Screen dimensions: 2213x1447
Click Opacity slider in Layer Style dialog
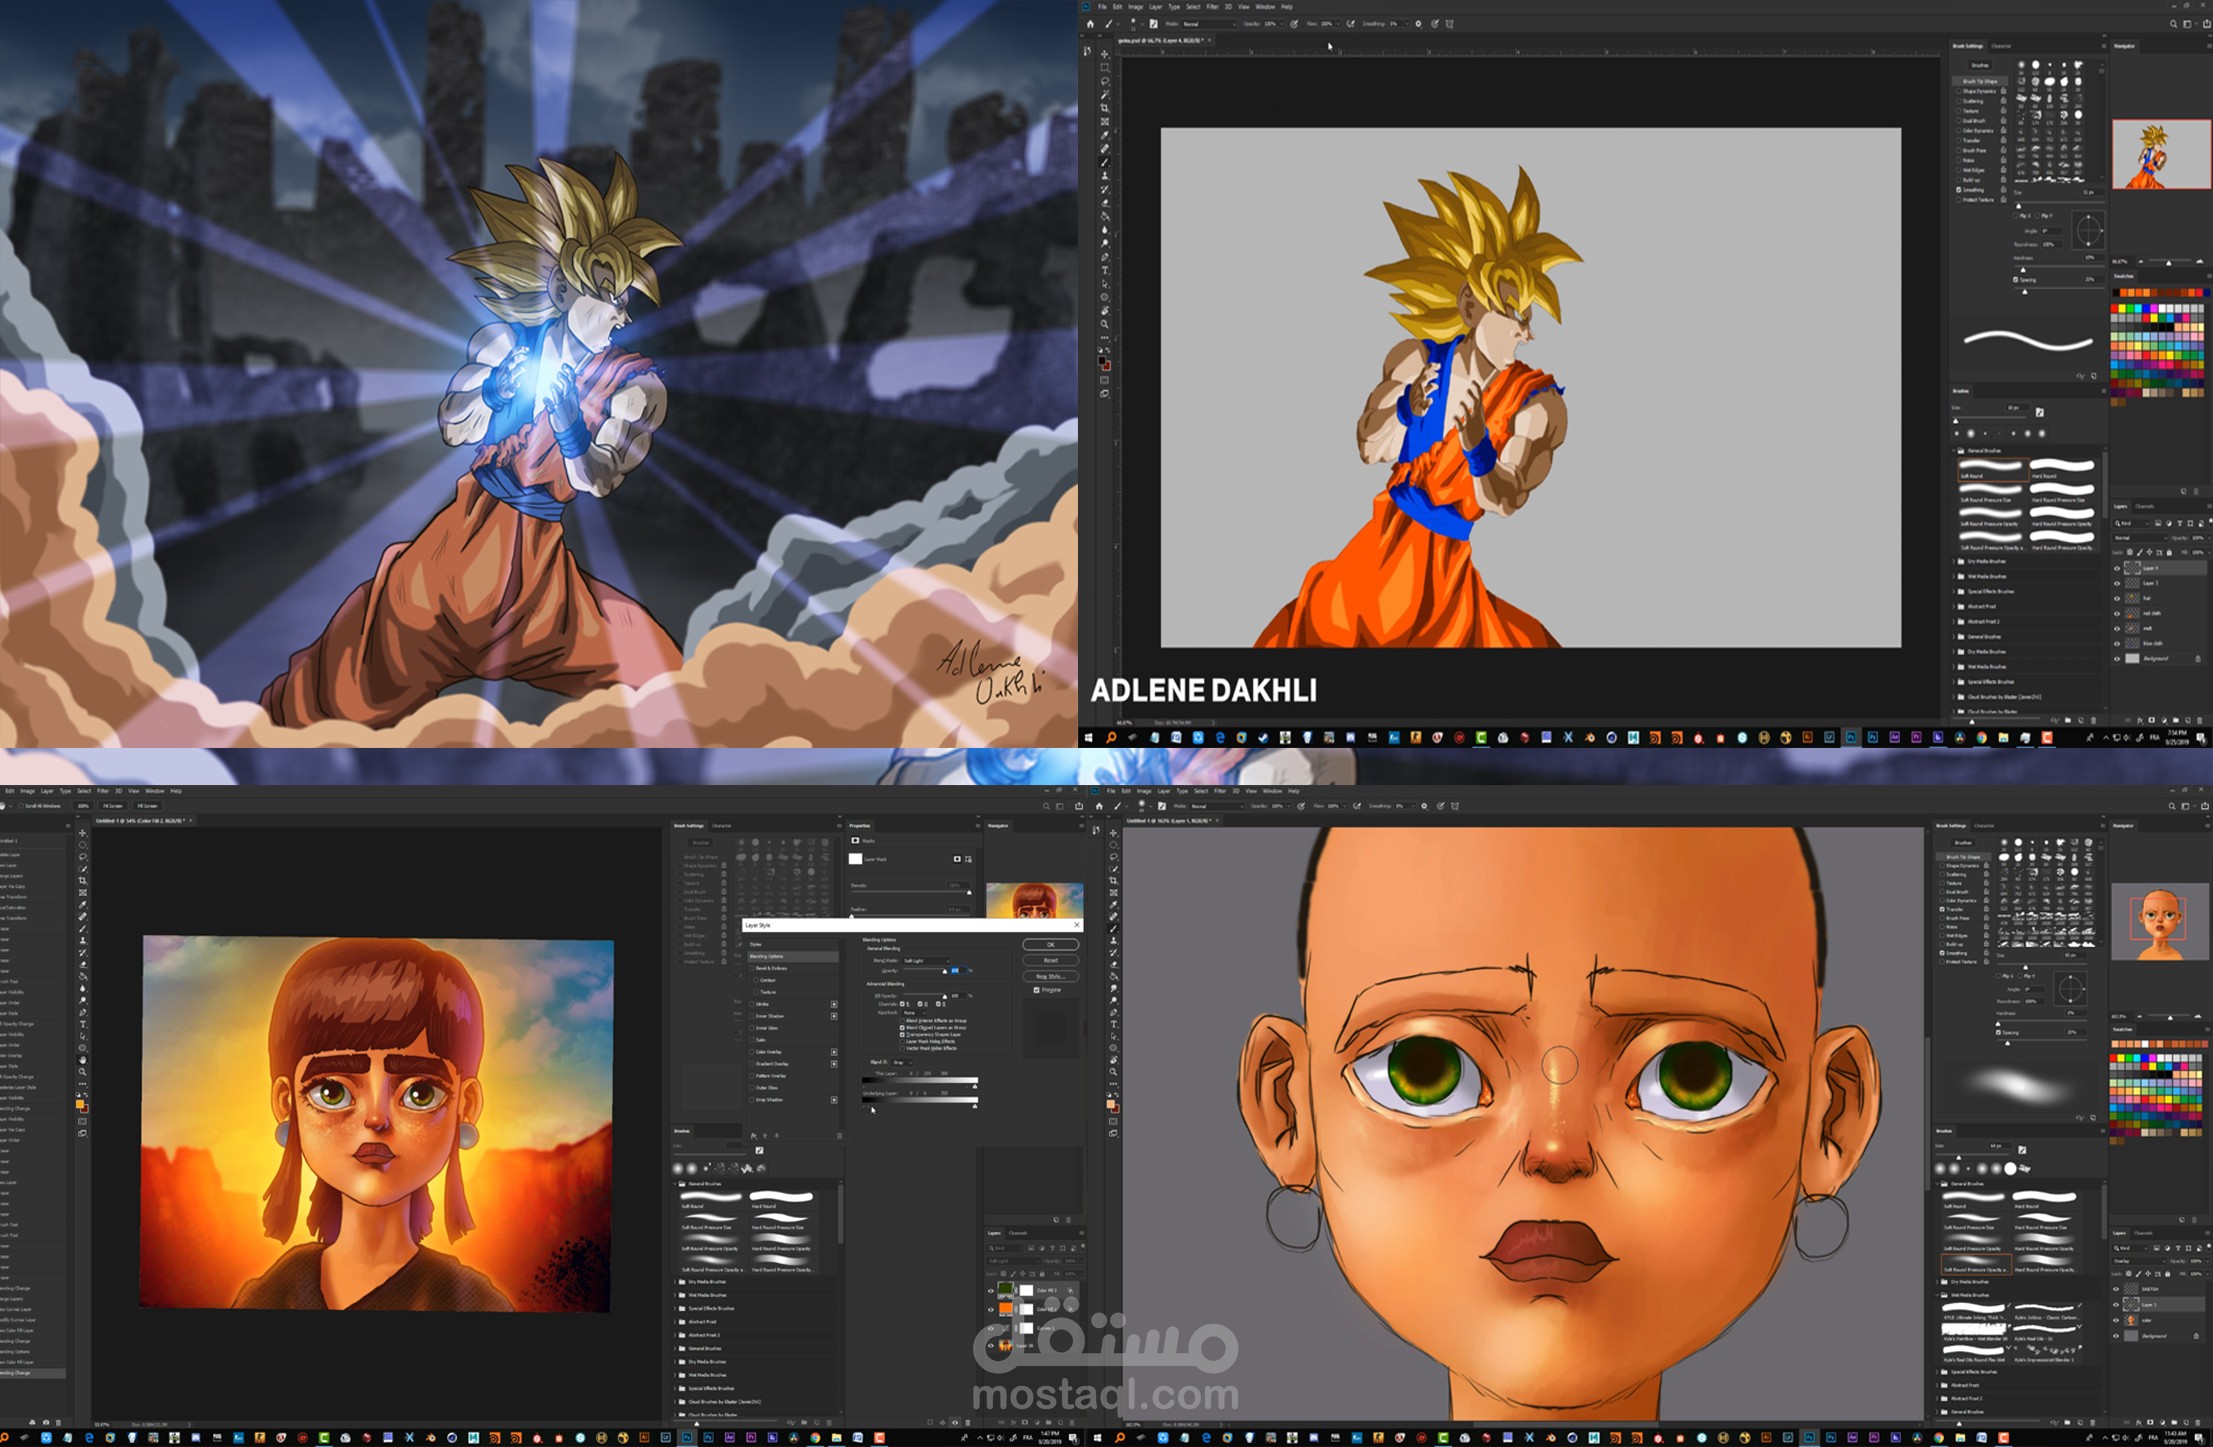pos(924,969)
